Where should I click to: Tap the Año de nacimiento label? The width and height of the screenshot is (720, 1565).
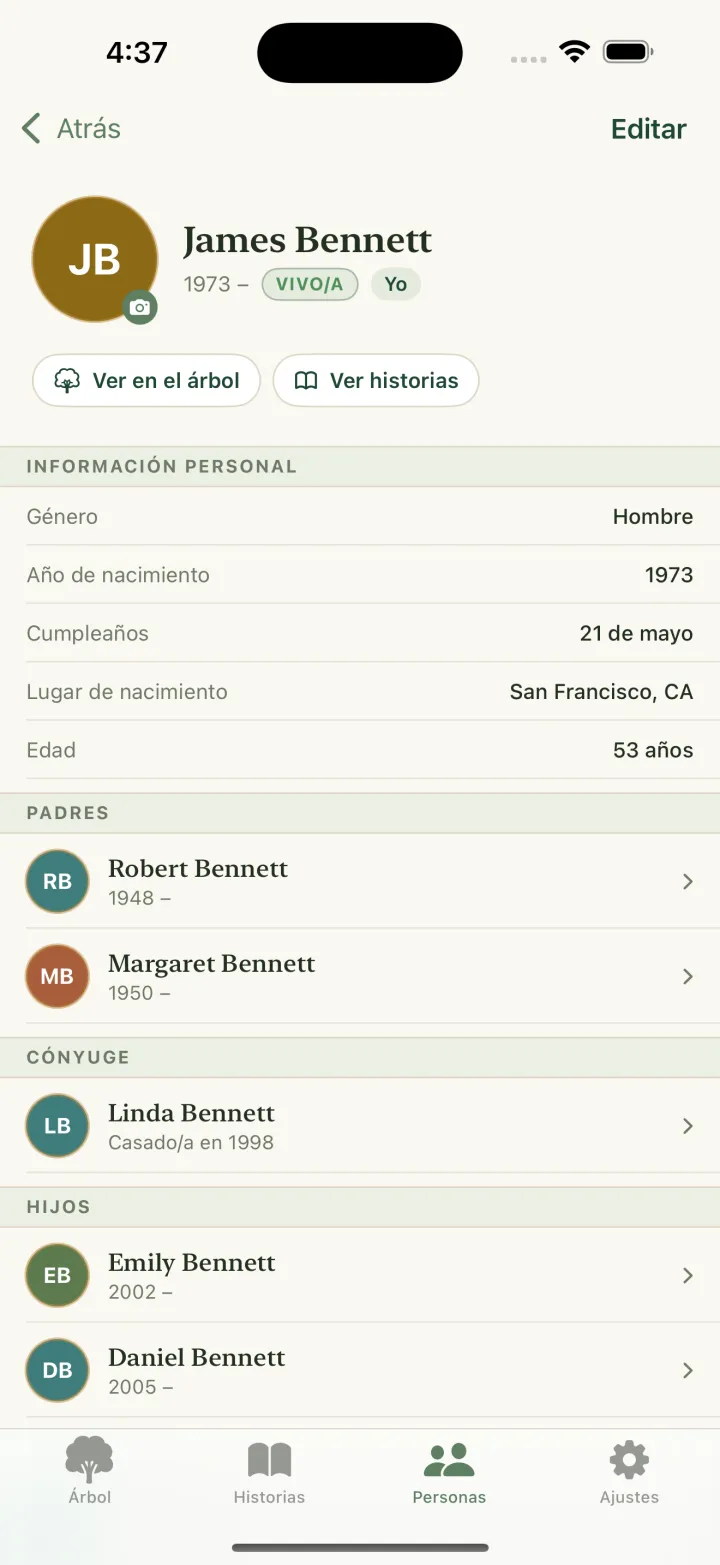tap(118, 575)
